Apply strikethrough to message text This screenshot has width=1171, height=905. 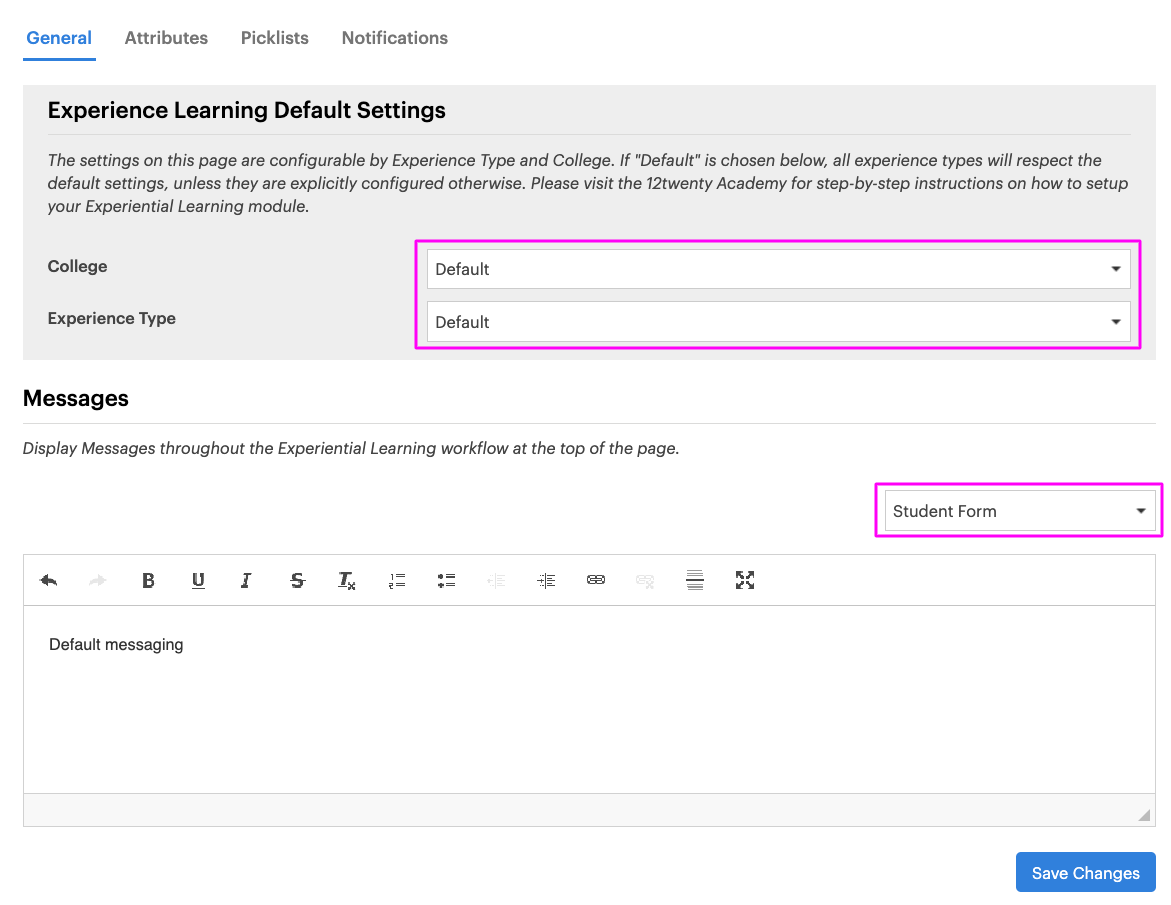(x=297, y=580)
